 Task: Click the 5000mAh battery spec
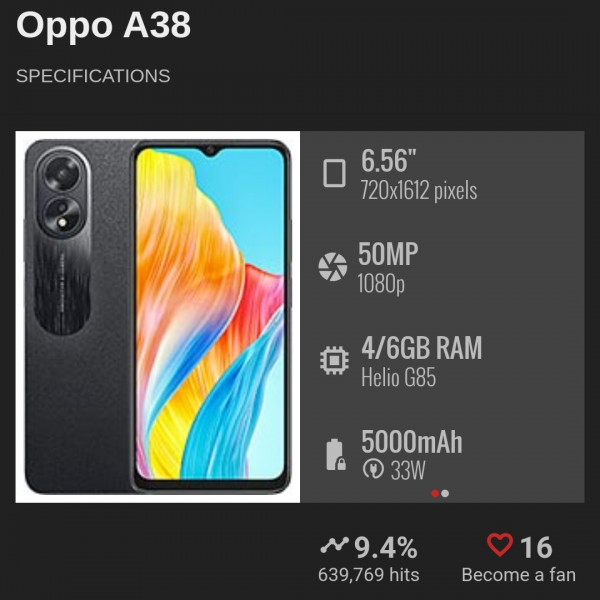coord(411,442)
